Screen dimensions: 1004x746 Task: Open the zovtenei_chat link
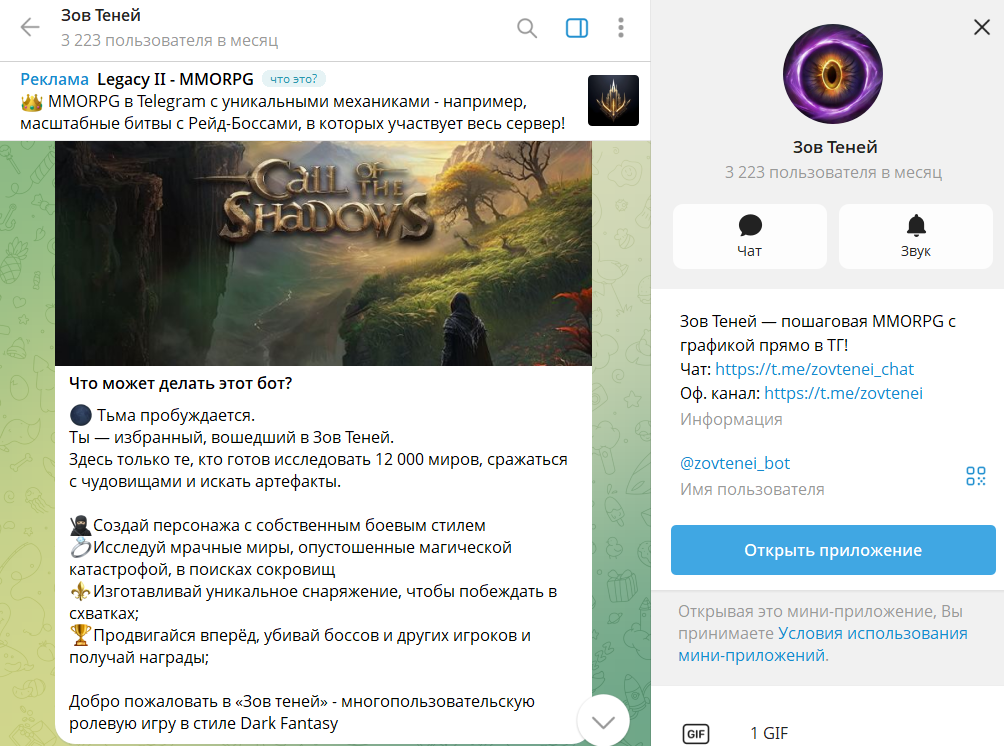814,369
